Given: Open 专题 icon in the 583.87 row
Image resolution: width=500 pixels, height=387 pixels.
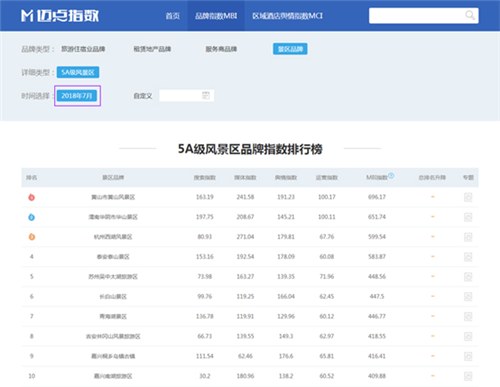Looking at the screenshot, I should coord(468,257).
